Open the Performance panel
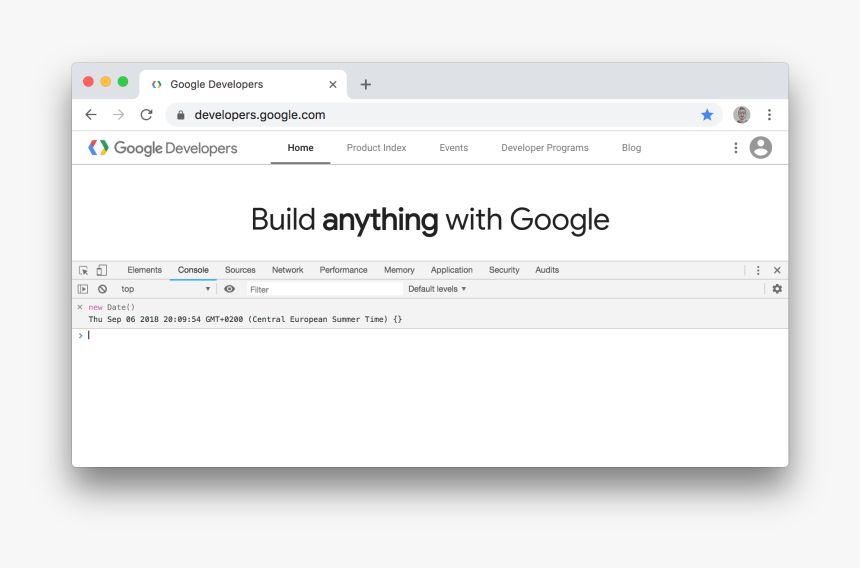The width and height of the screenshot is (860, 568). click(x=343, y=270)
